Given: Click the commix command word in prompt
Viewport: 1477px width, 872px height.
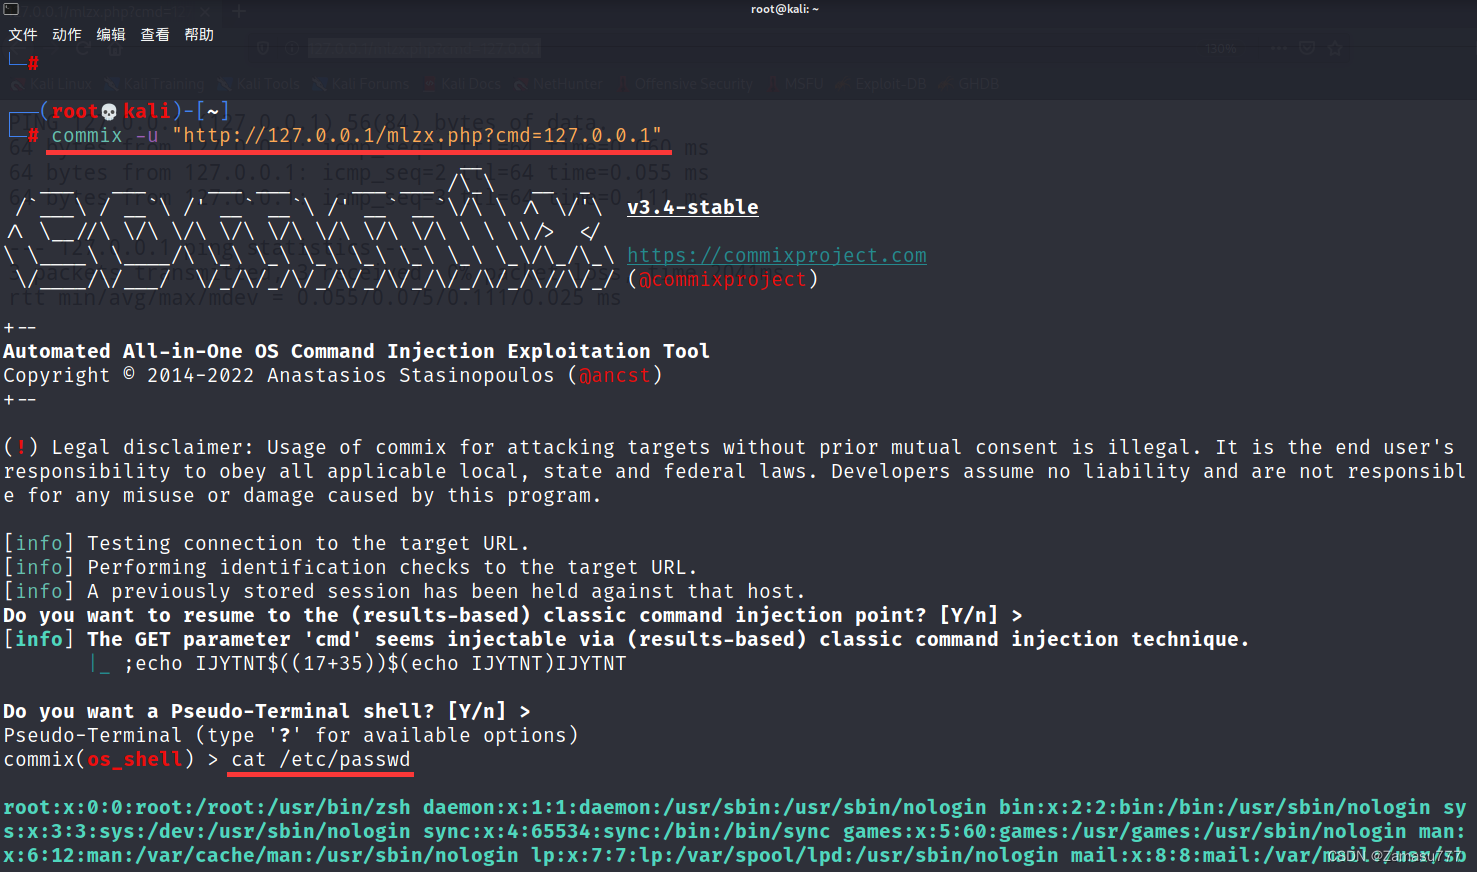Looking at the screenshot, I should pyautogui.click(x=87, y=135).
